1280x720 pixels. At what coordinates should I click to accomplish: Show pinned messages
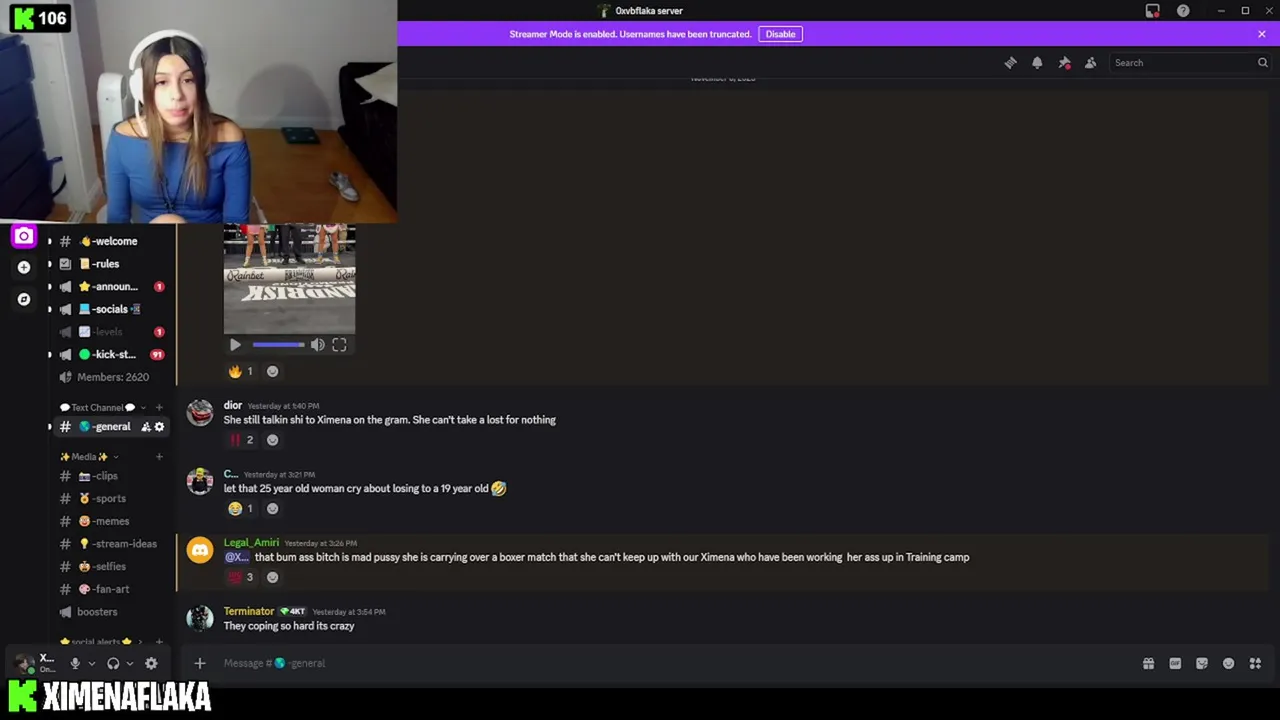[x=1064, y=63]
